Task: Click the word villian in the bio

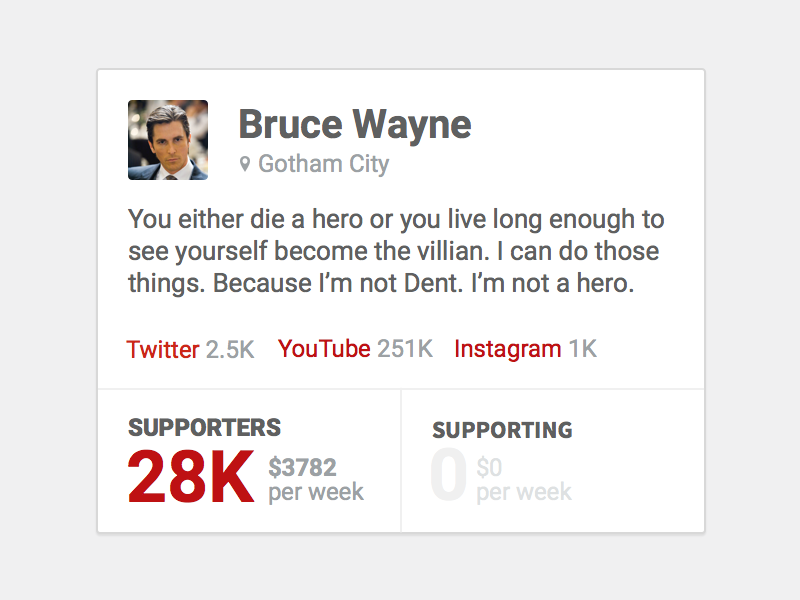Action: (x=451, y=251)
